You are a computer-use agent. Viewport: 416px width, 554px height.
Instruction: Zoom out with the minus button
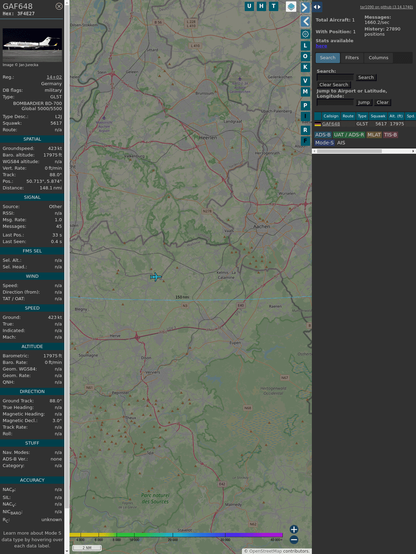tap(294, 540)
